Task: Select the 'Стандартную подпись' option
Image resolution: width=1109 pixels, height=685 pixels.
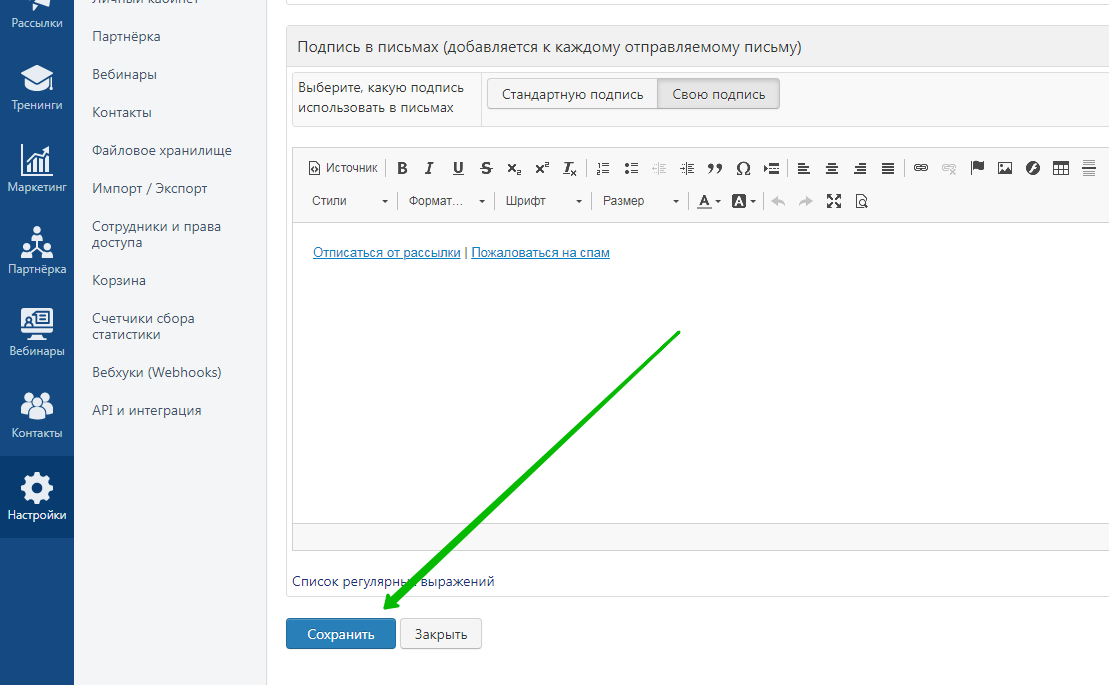Action: pyautogui.click(x=572, y=94)
